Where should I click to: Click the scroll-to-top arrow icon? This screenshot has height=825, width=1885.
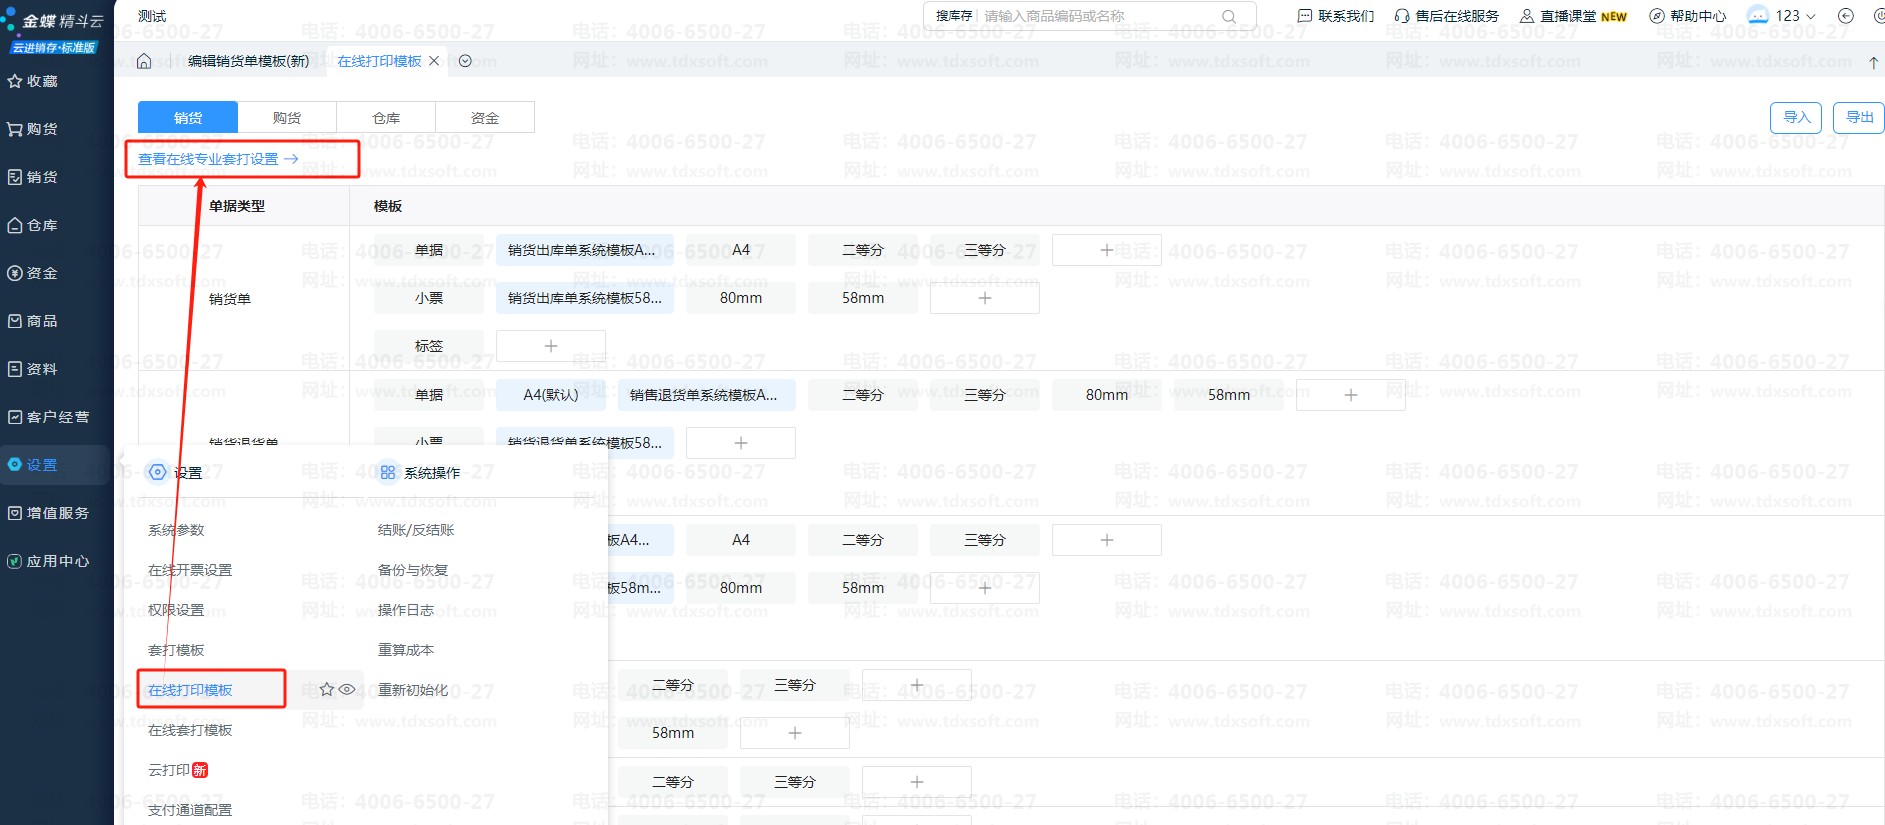(x=1873, y=62)
